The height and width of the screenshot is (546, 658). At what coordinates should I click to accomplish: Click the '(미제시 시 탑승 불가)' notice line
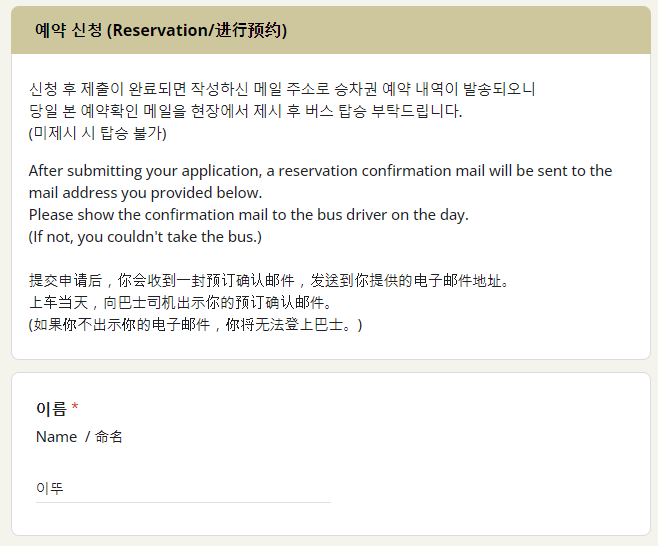coord(97,133)
